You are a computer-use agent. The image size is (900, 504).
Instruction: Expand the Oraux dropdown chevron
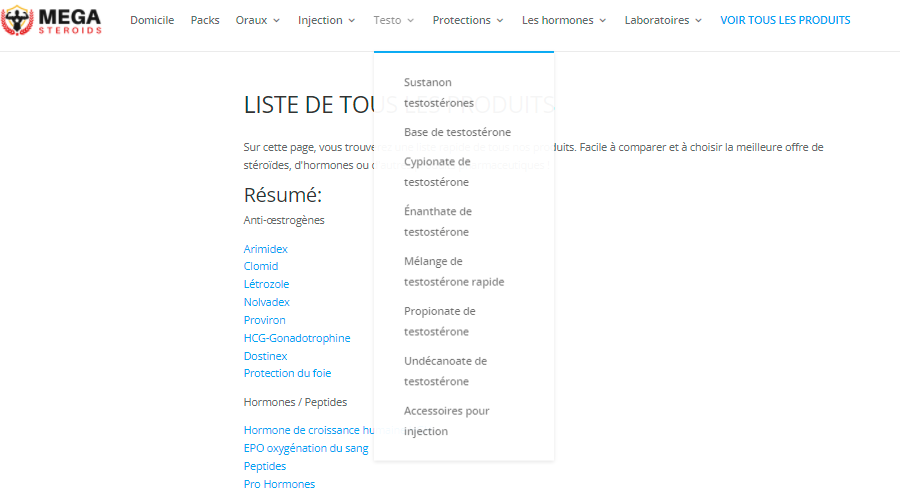(276, 21)
